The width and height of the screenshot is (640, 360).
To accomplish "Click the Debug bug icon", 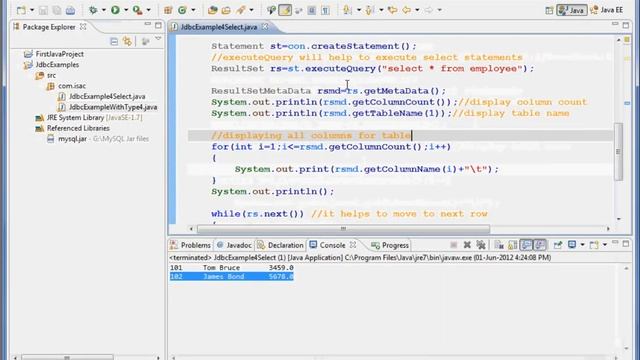I will [93, 10].
